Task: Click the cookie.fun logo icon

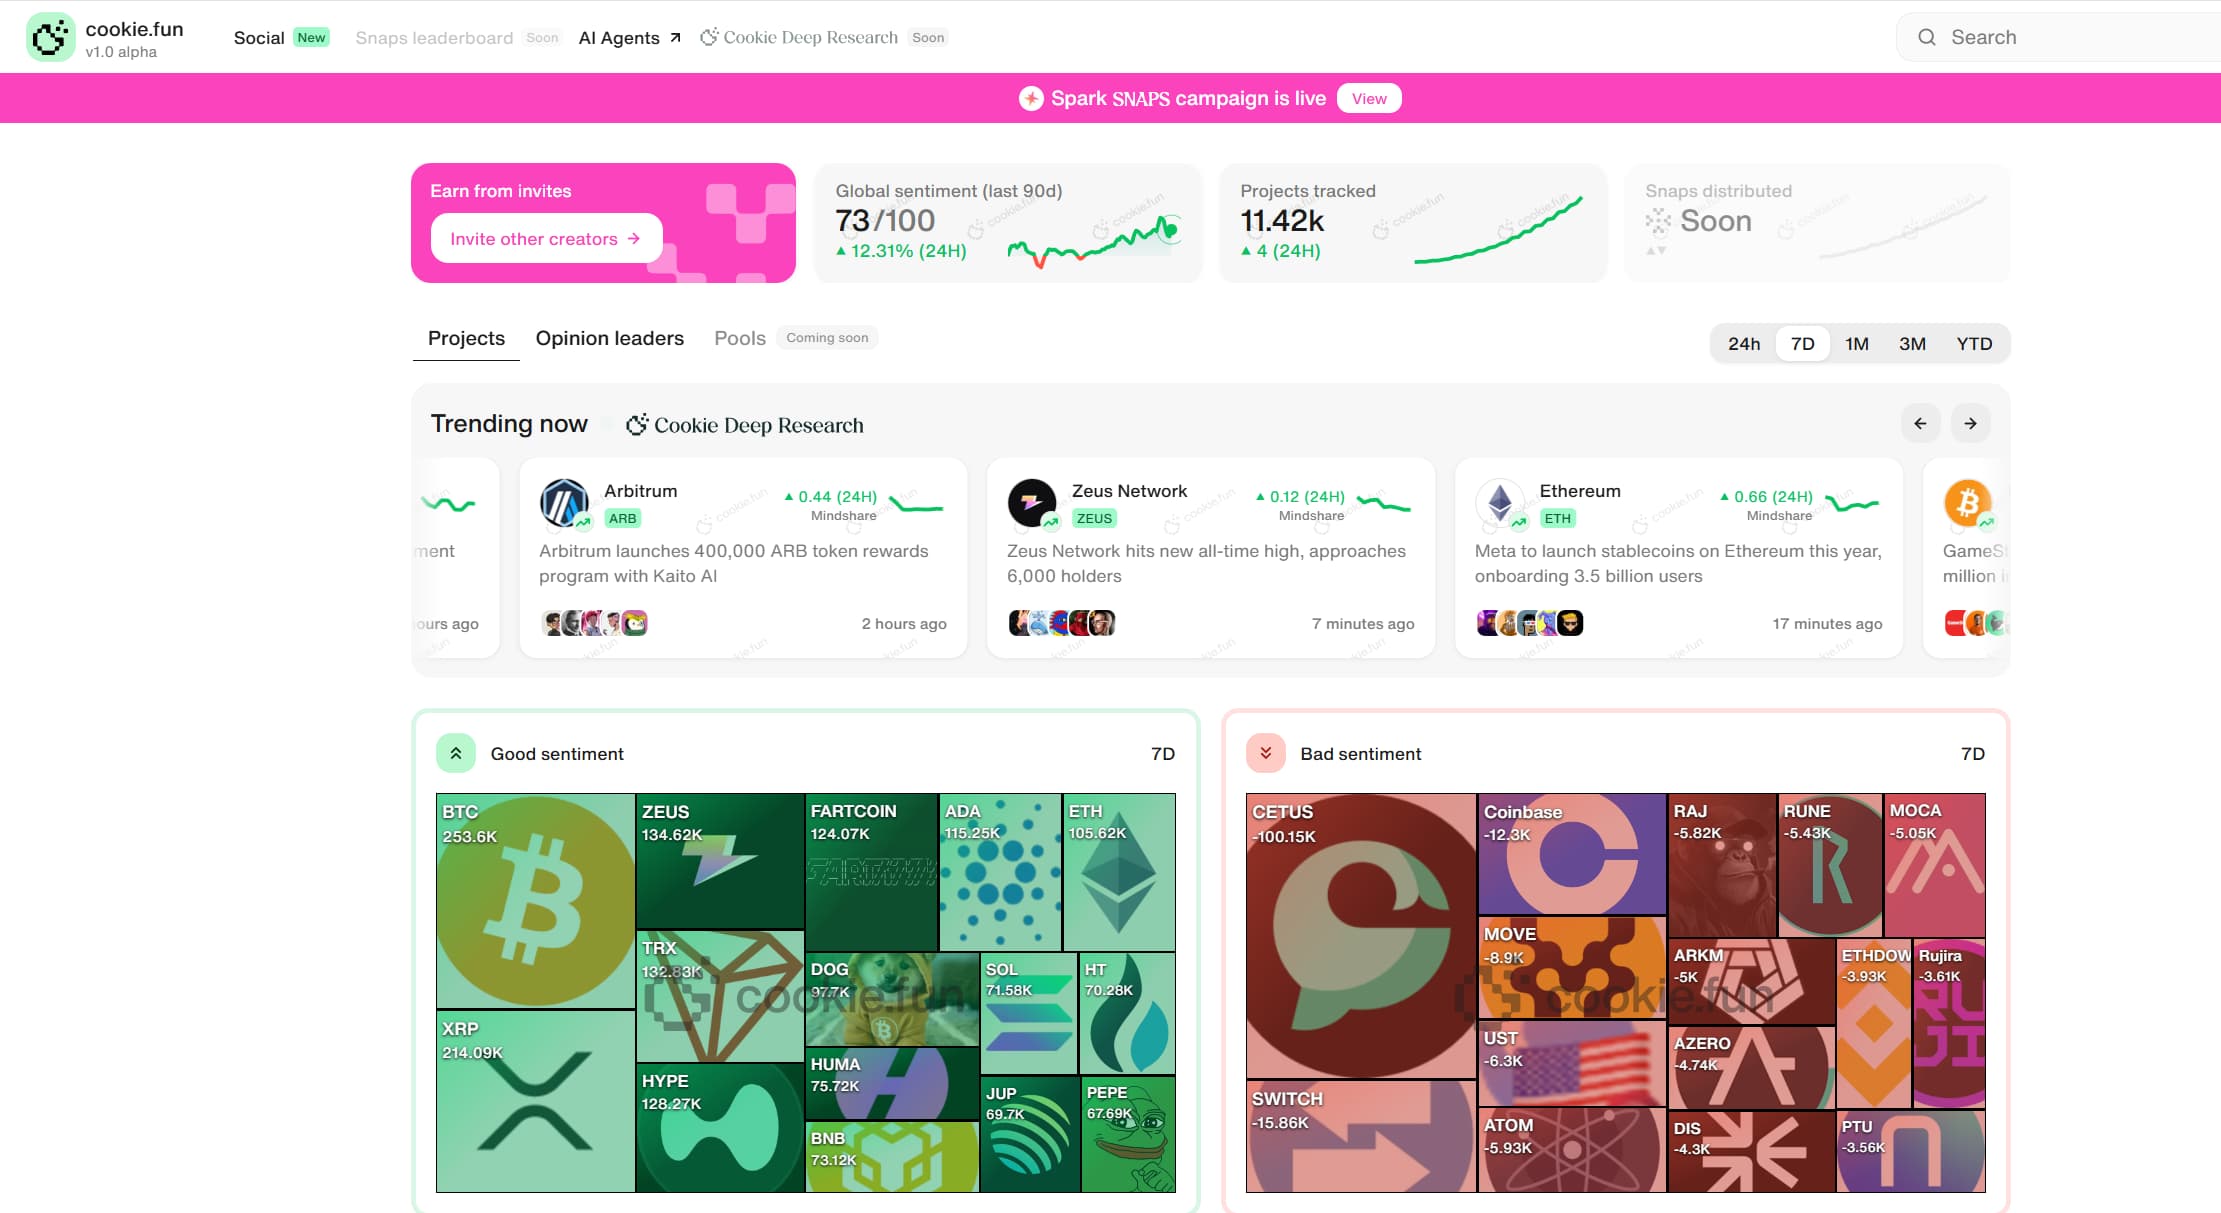Action: (x=50, y=38)
